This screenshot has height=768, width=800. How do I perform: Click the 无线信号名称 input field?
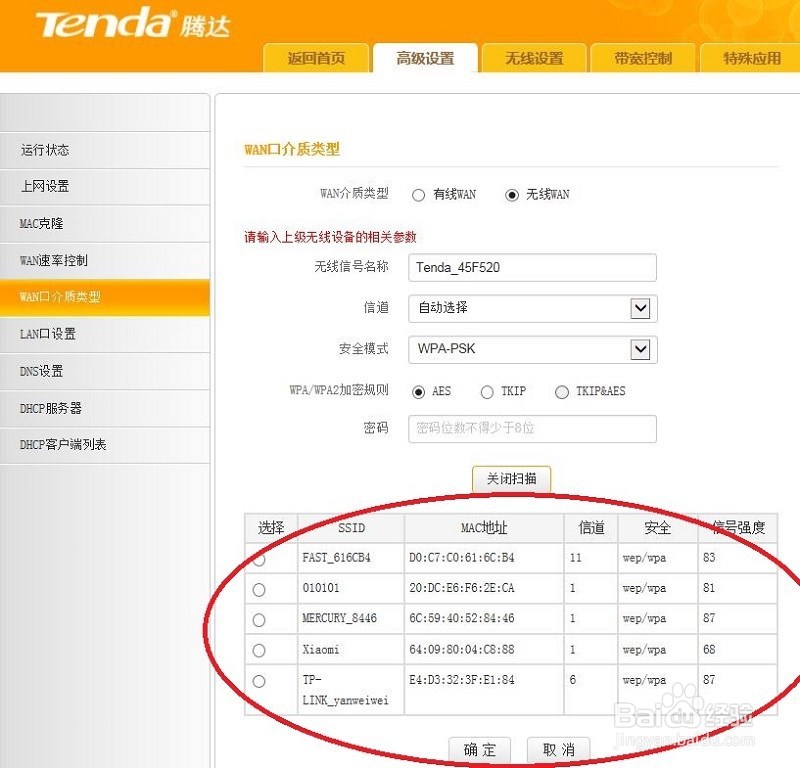tap(532, 267)
